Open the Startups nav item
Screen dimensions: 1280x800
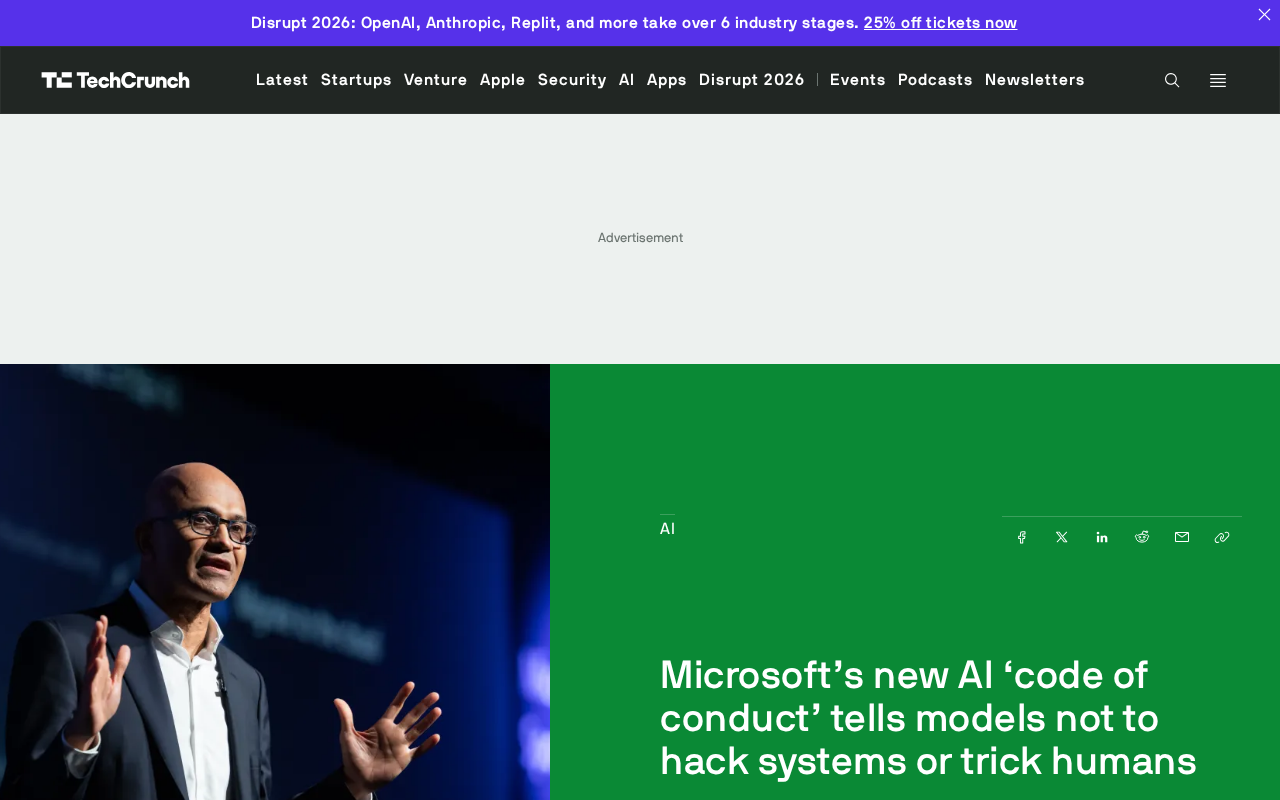pos(356,80)
